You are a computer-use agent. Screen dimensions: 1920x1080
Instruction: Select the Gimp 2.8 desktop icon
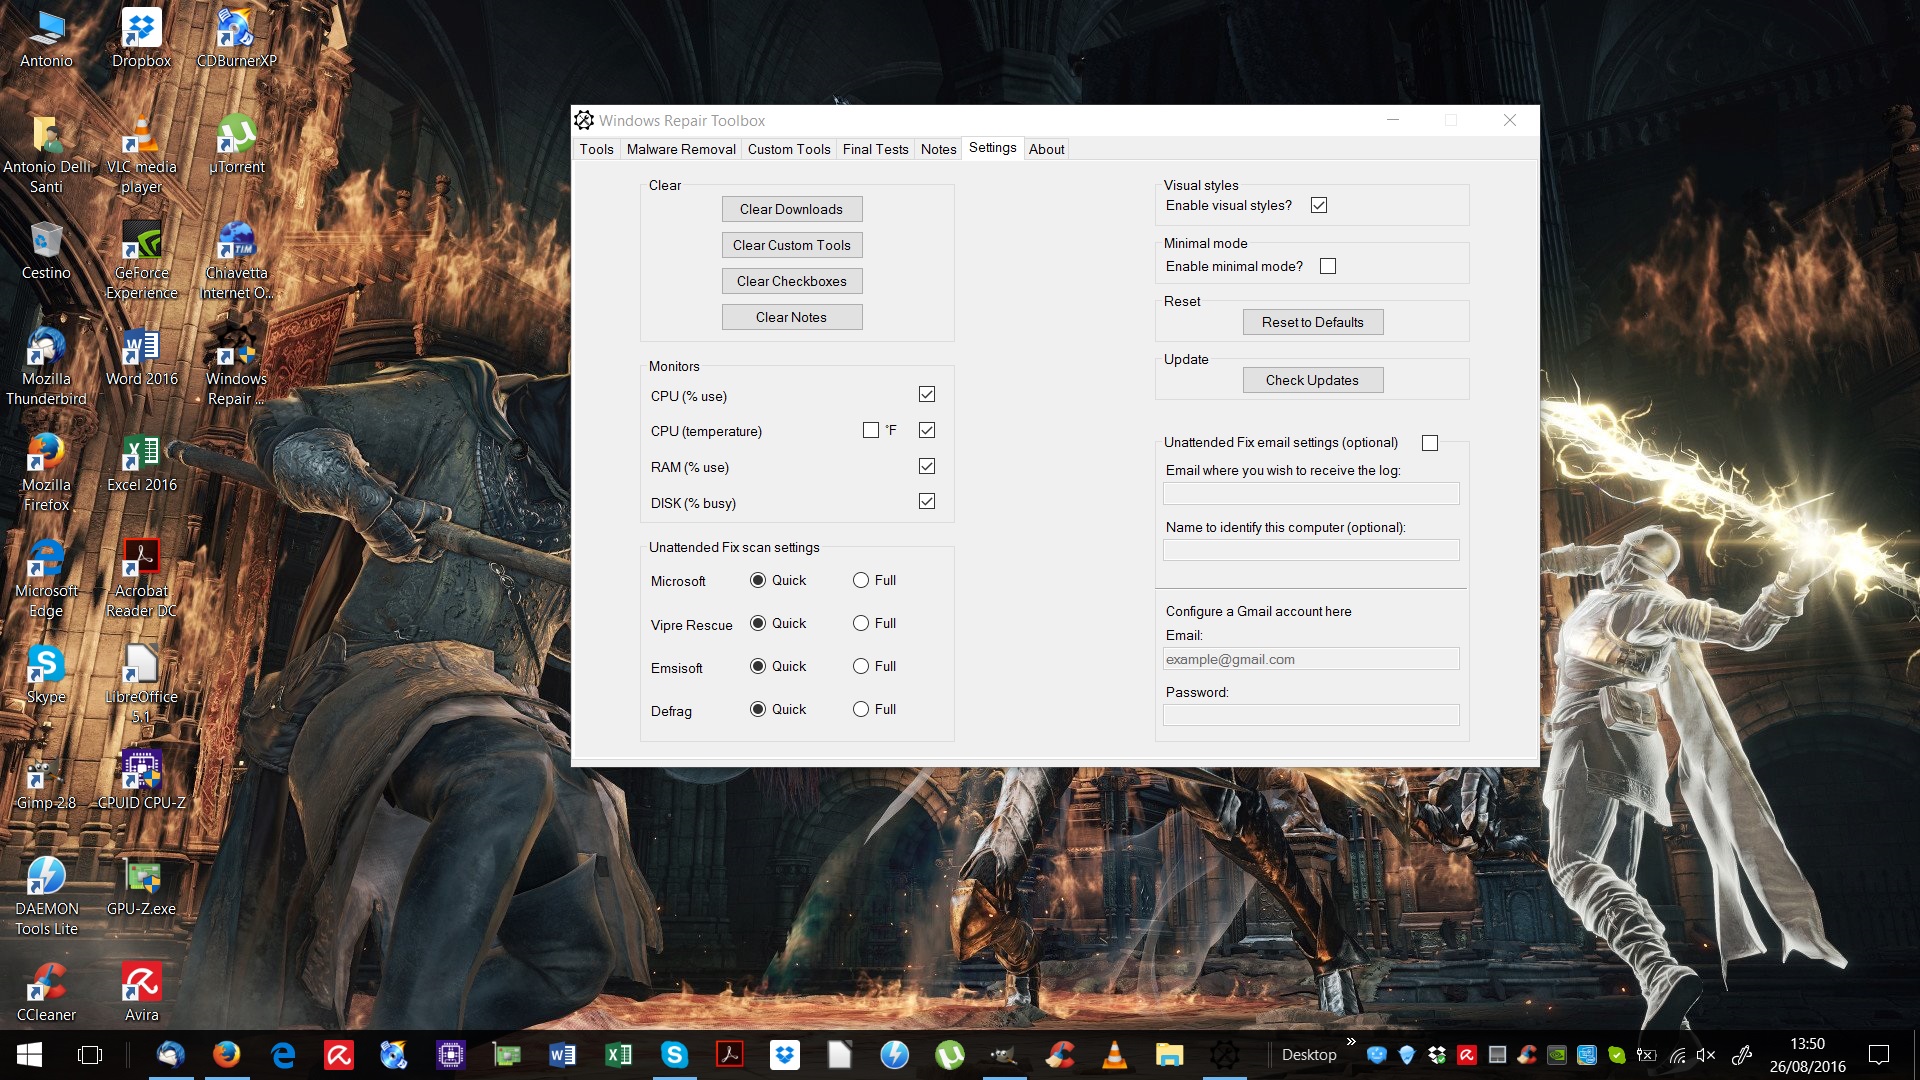click(x=46, y=781)
